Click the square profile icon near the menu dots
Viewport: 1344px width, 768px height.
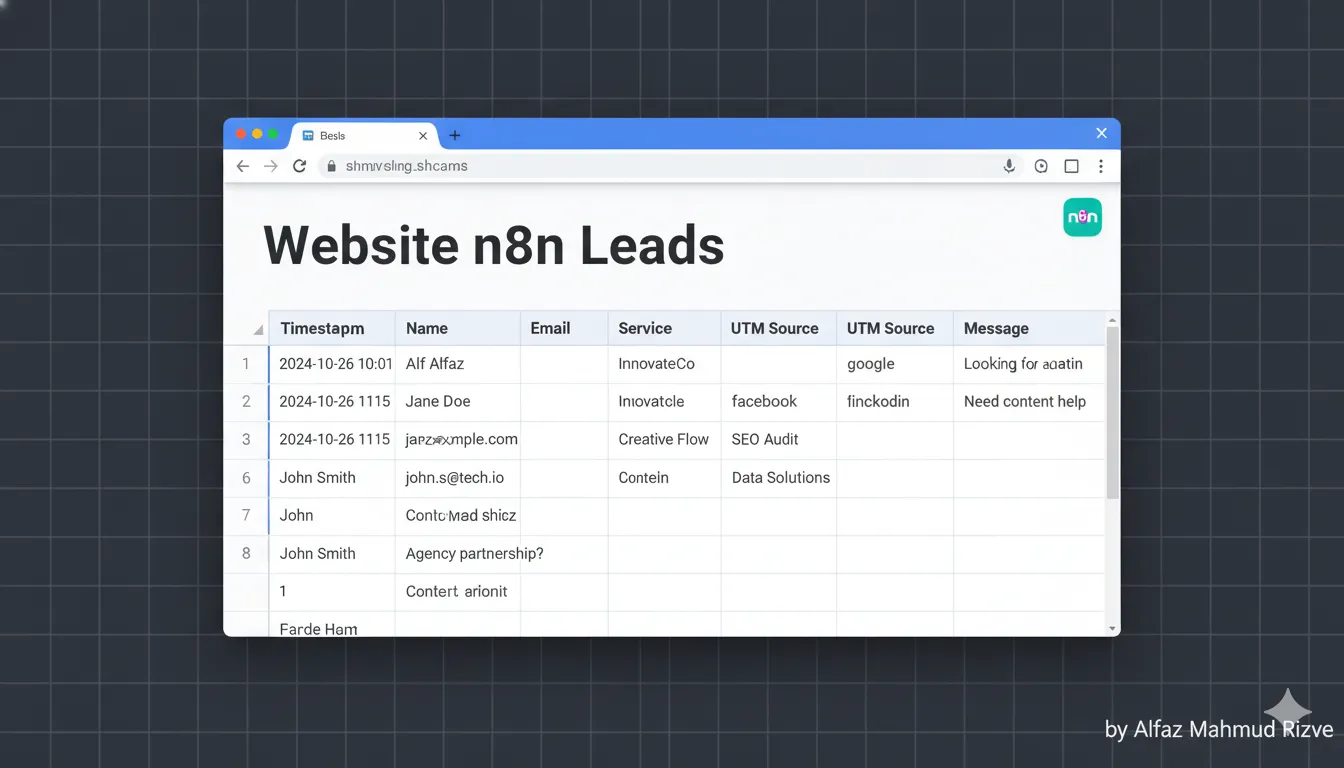(x=1071, y=166)
